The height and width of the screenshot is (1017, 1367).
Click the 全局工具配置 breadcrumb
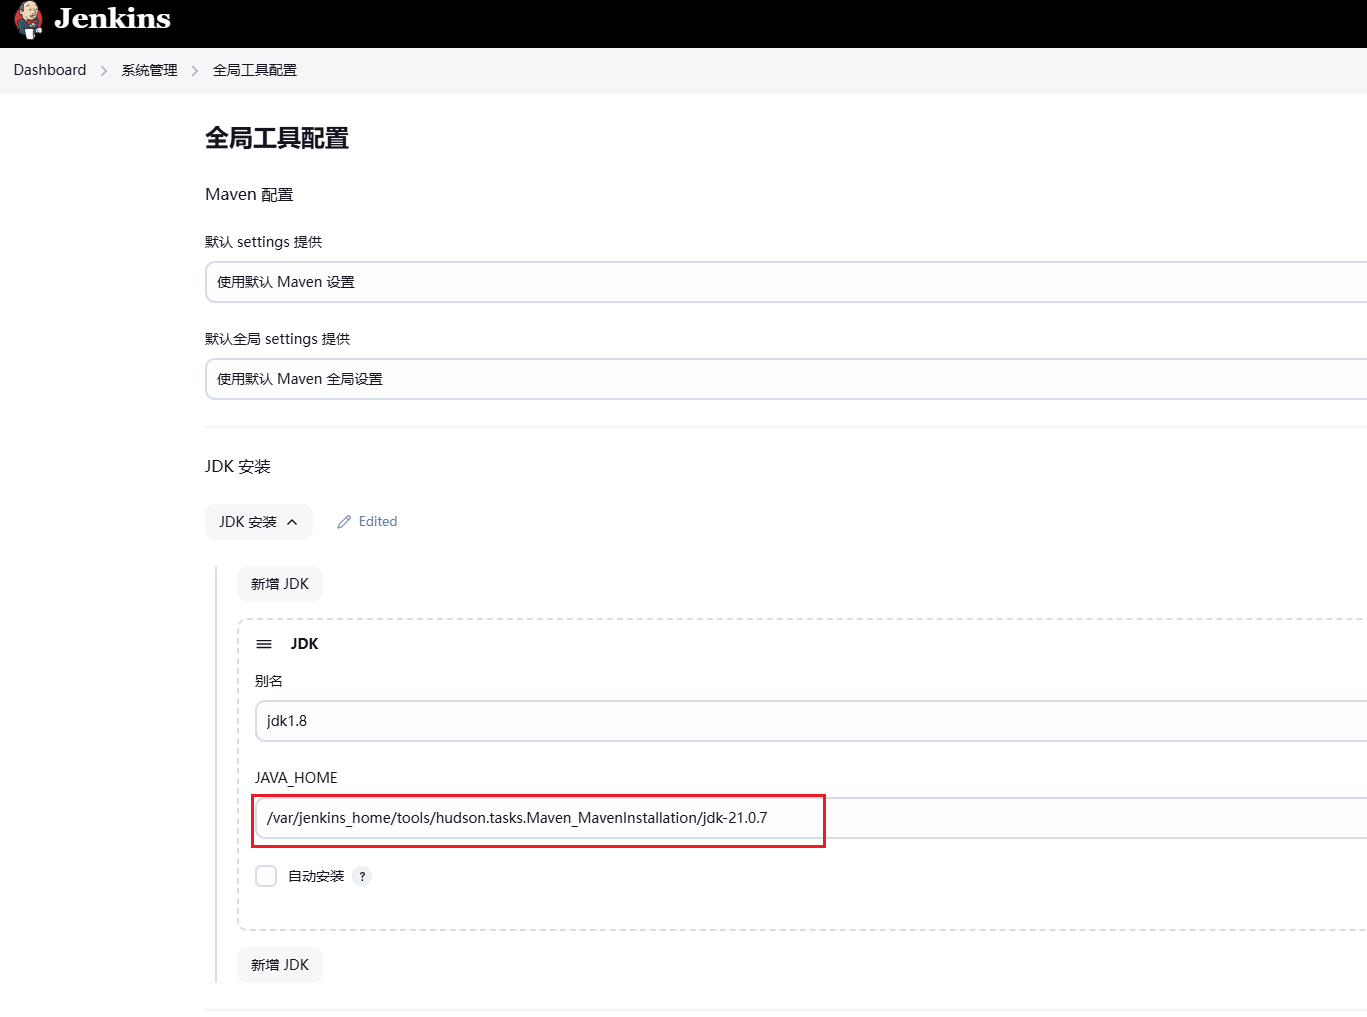(255, 70)
